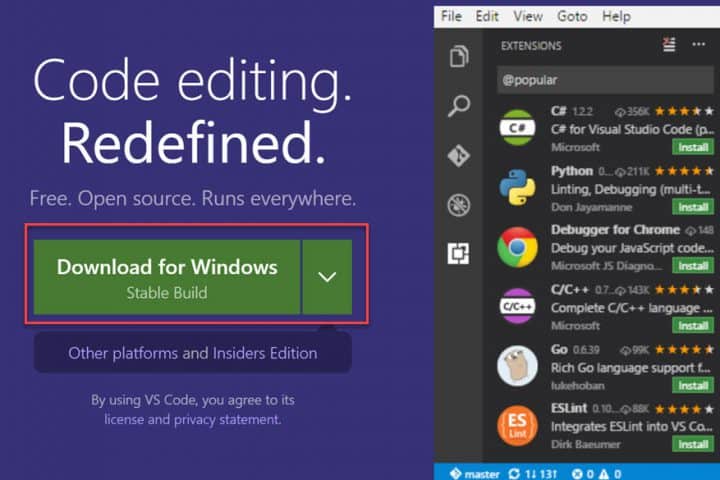Install the Python extension
Screen dimensions: 720x480
click(692, 206)
